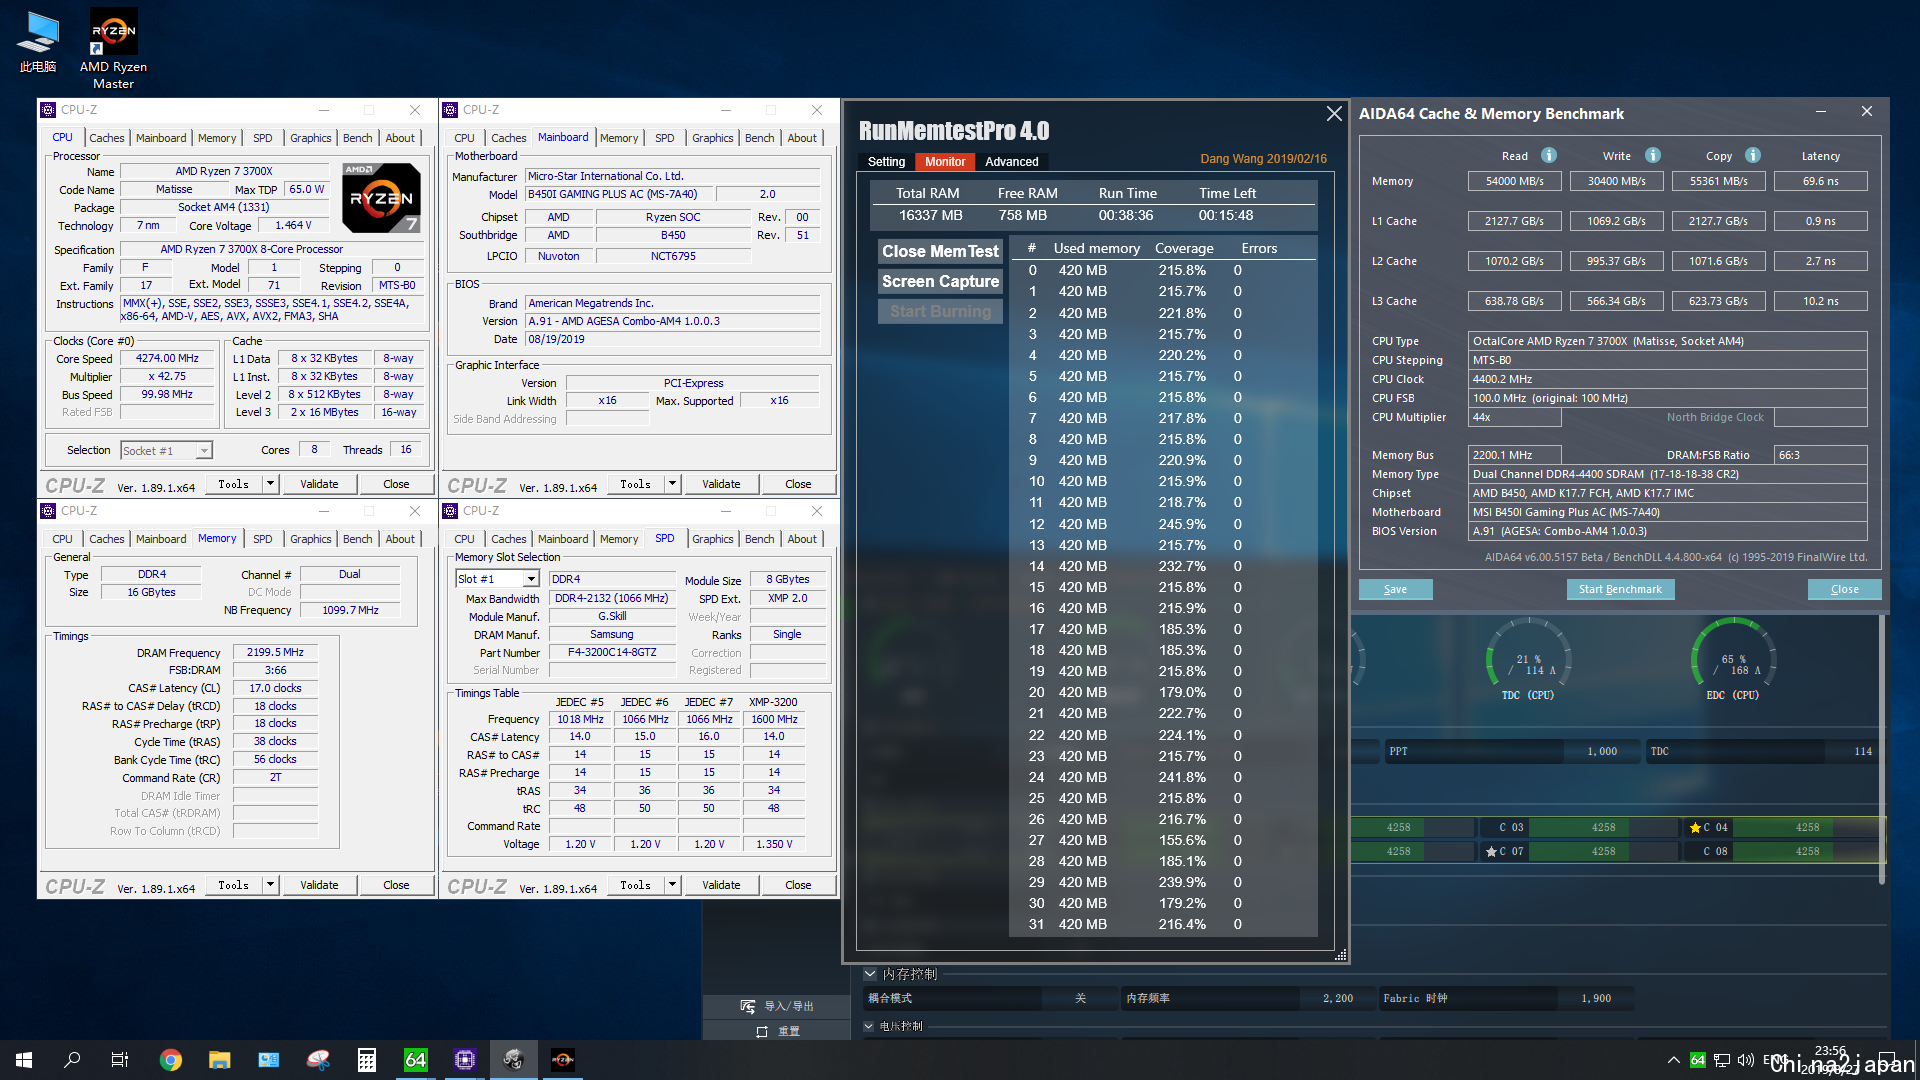Switch to AIDA64 via taskbar icon
Screen dimensions: 1920x1080
416,1060
